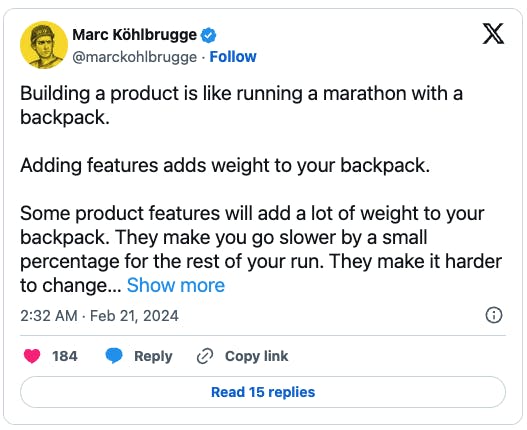Open the Marc Köhlbrugge display name
Image resolution: width=527 pixels, height=430 pixels.
[134, 35]
